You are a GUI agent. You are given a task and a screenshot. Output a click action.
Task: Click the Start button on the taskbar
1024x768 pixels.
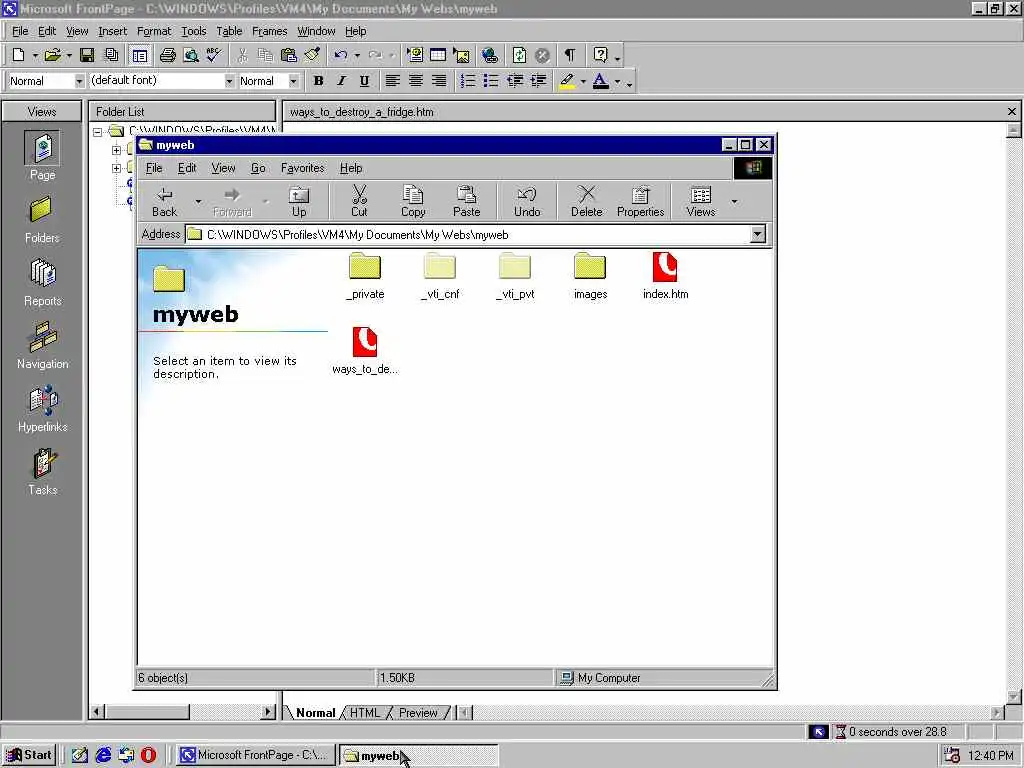click(29, 755)
